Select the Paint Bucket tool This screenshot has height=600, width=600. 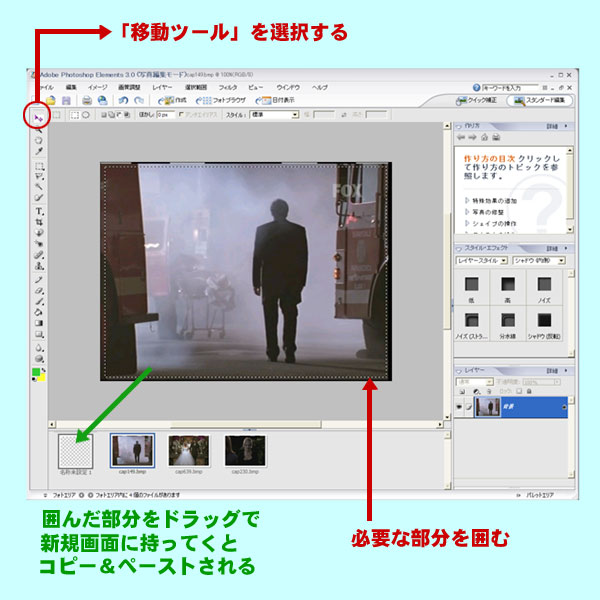click(x=39, y=312)
